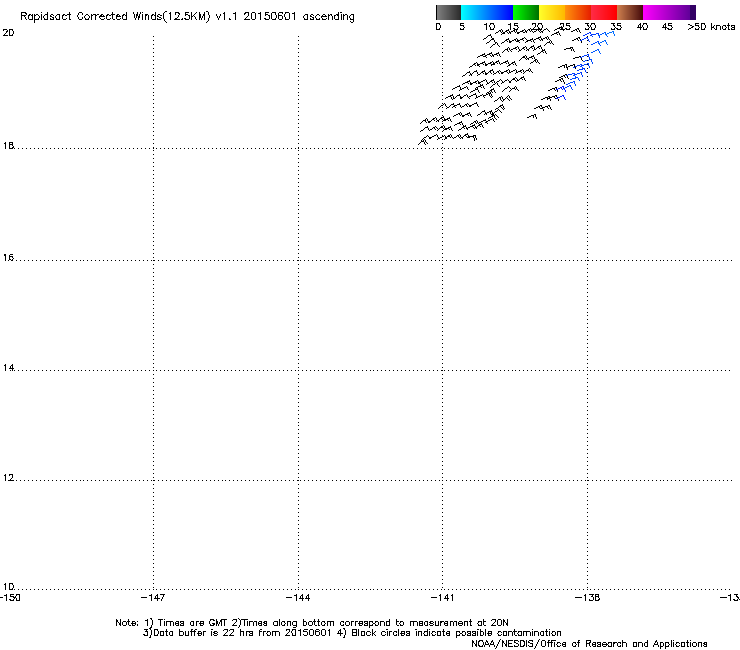Click the NOAA/NESDIS credit text
The image size is (740, 650).
tap(589, 644)
